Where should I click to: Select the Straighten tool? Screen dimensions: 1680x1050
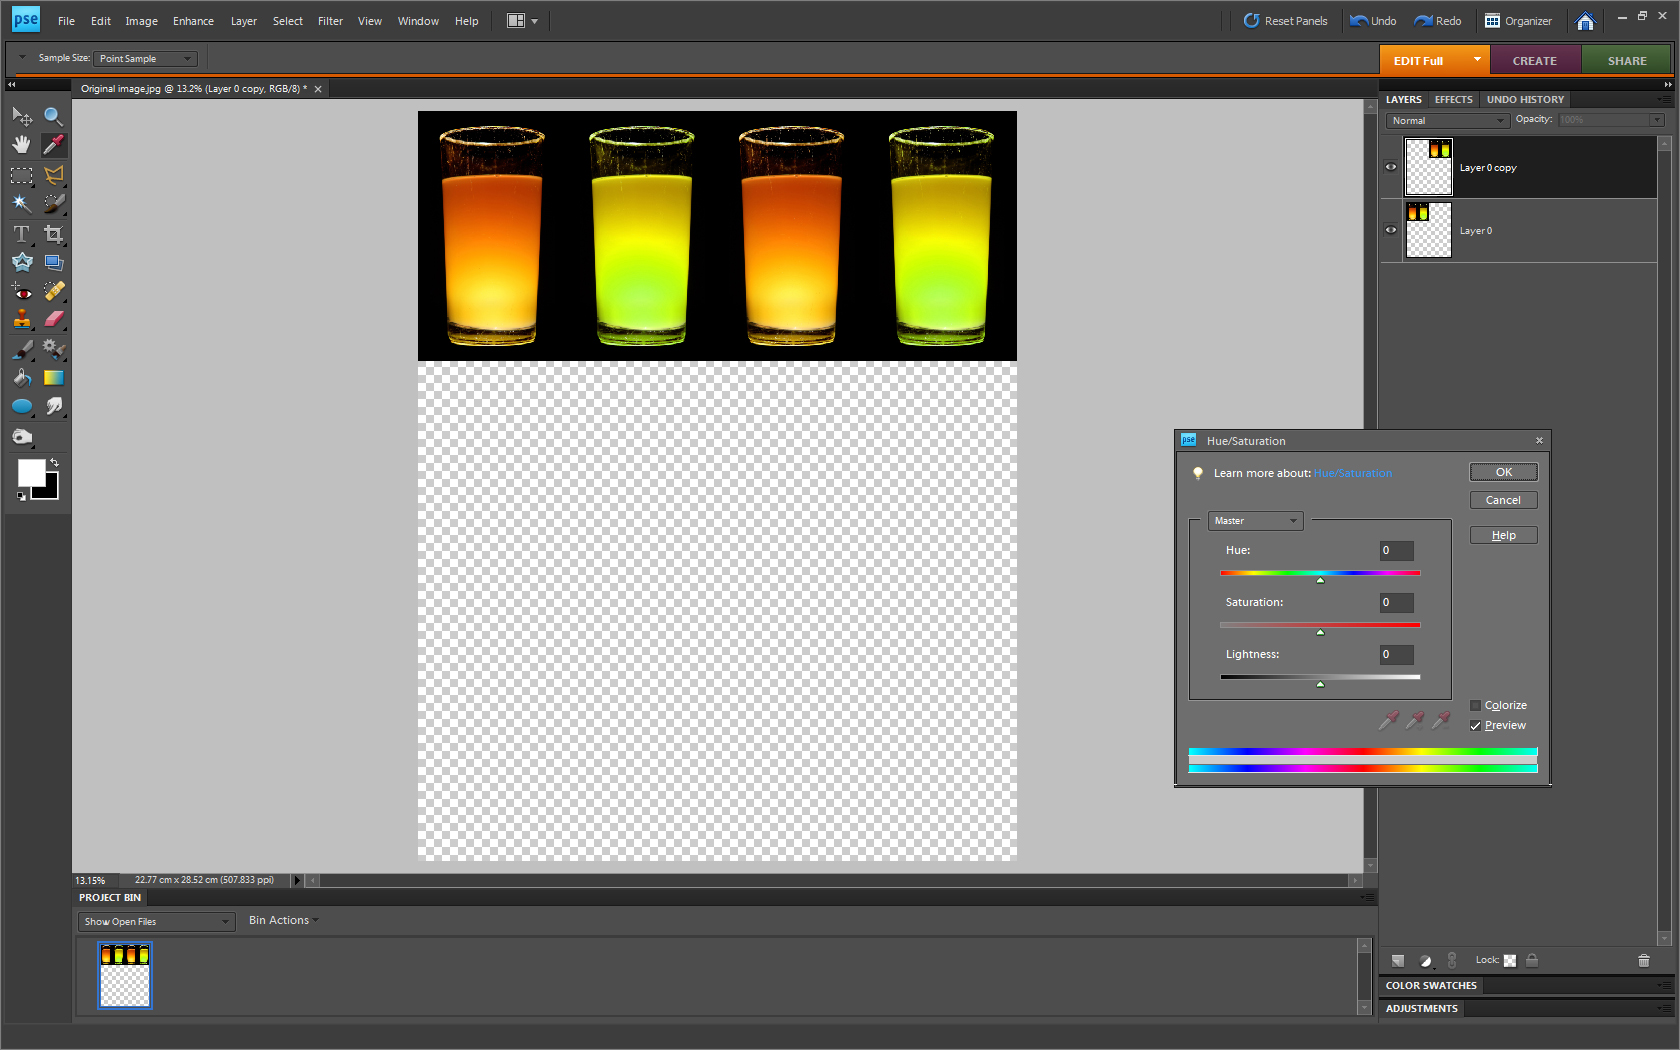click(x=54, y=262)
